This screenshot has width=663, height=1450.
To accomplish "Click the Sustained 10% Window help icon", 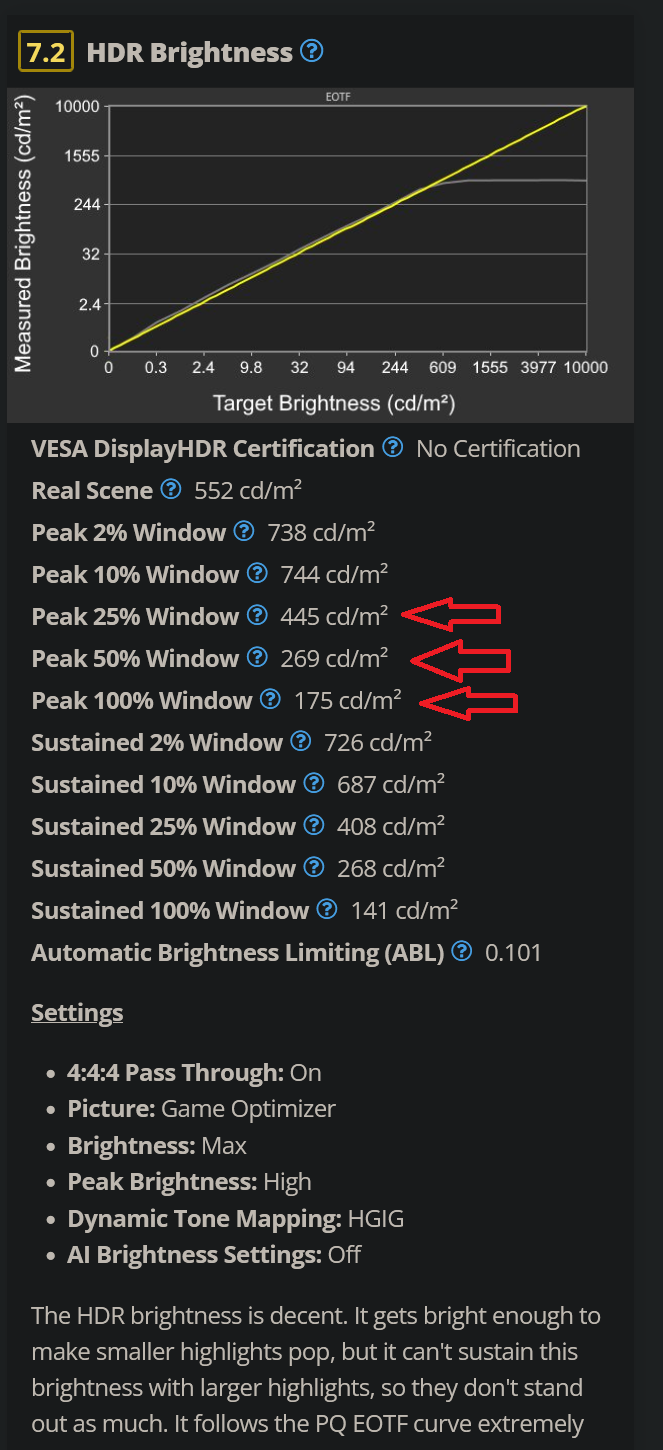I will (x=314, y=784).
